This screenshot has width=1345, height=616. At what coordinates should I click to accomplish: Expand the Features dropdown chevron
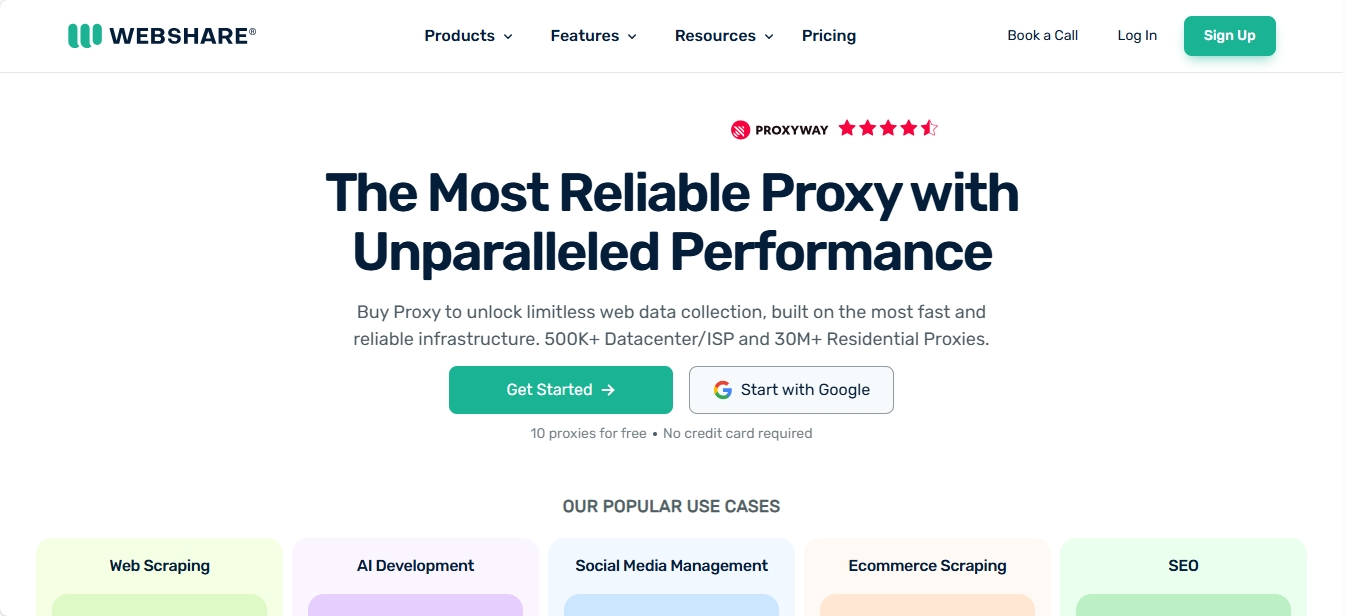632,37
